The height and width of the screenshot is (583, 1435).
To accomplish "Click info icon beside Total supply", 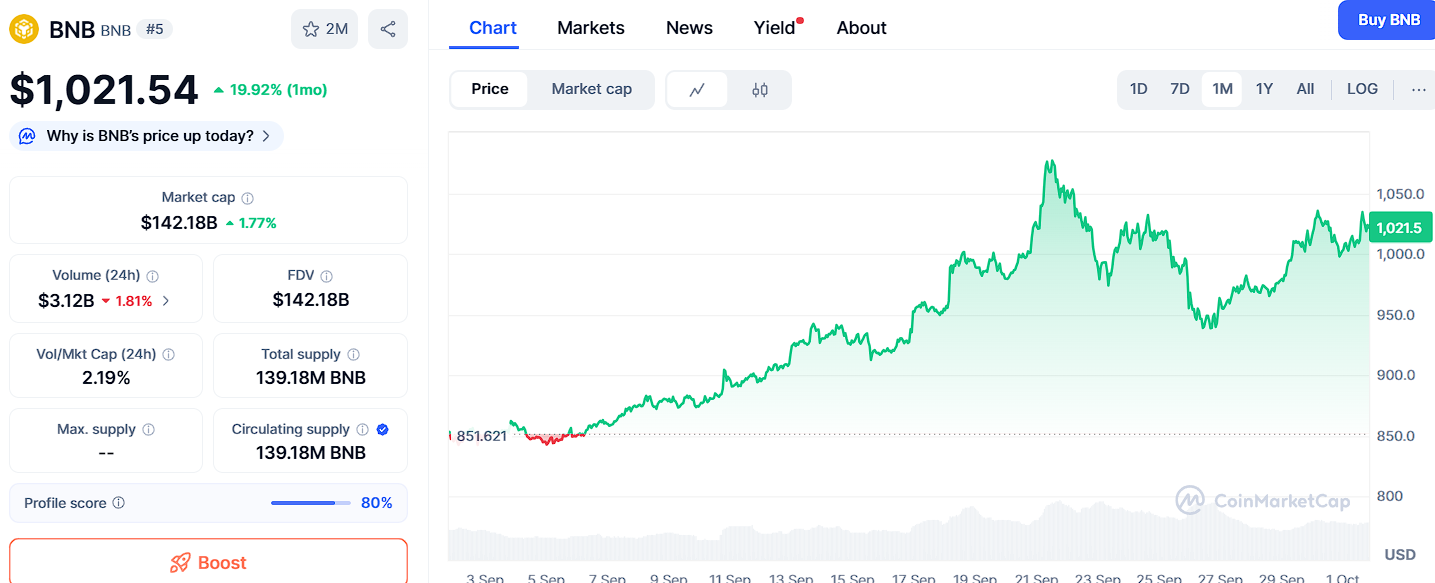I will 353,354.
